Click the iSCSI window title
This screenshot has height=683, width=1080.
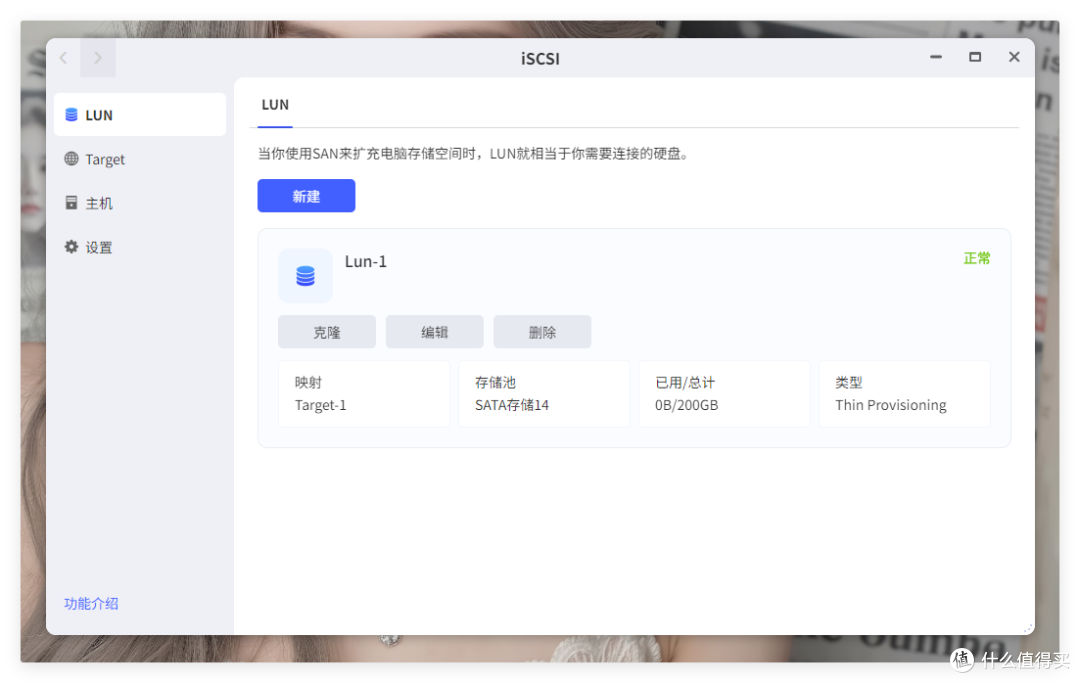(x=540, y=59)
